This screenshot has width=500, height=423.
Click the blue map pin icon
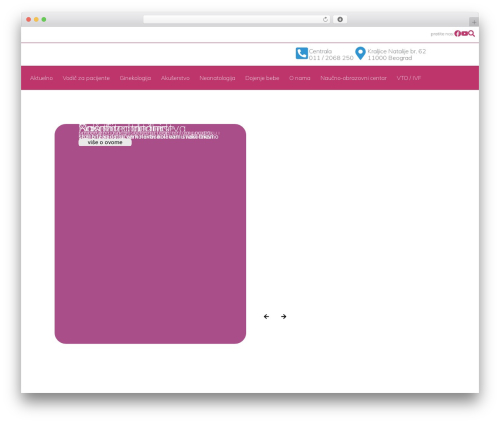(360, 53)
